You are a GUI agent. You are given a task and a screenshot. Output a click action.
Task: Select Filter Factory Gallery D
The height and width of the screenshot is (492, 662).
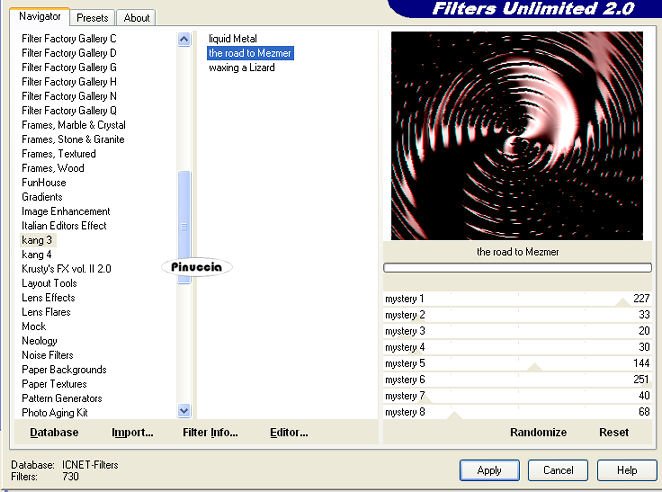(69, 53)
